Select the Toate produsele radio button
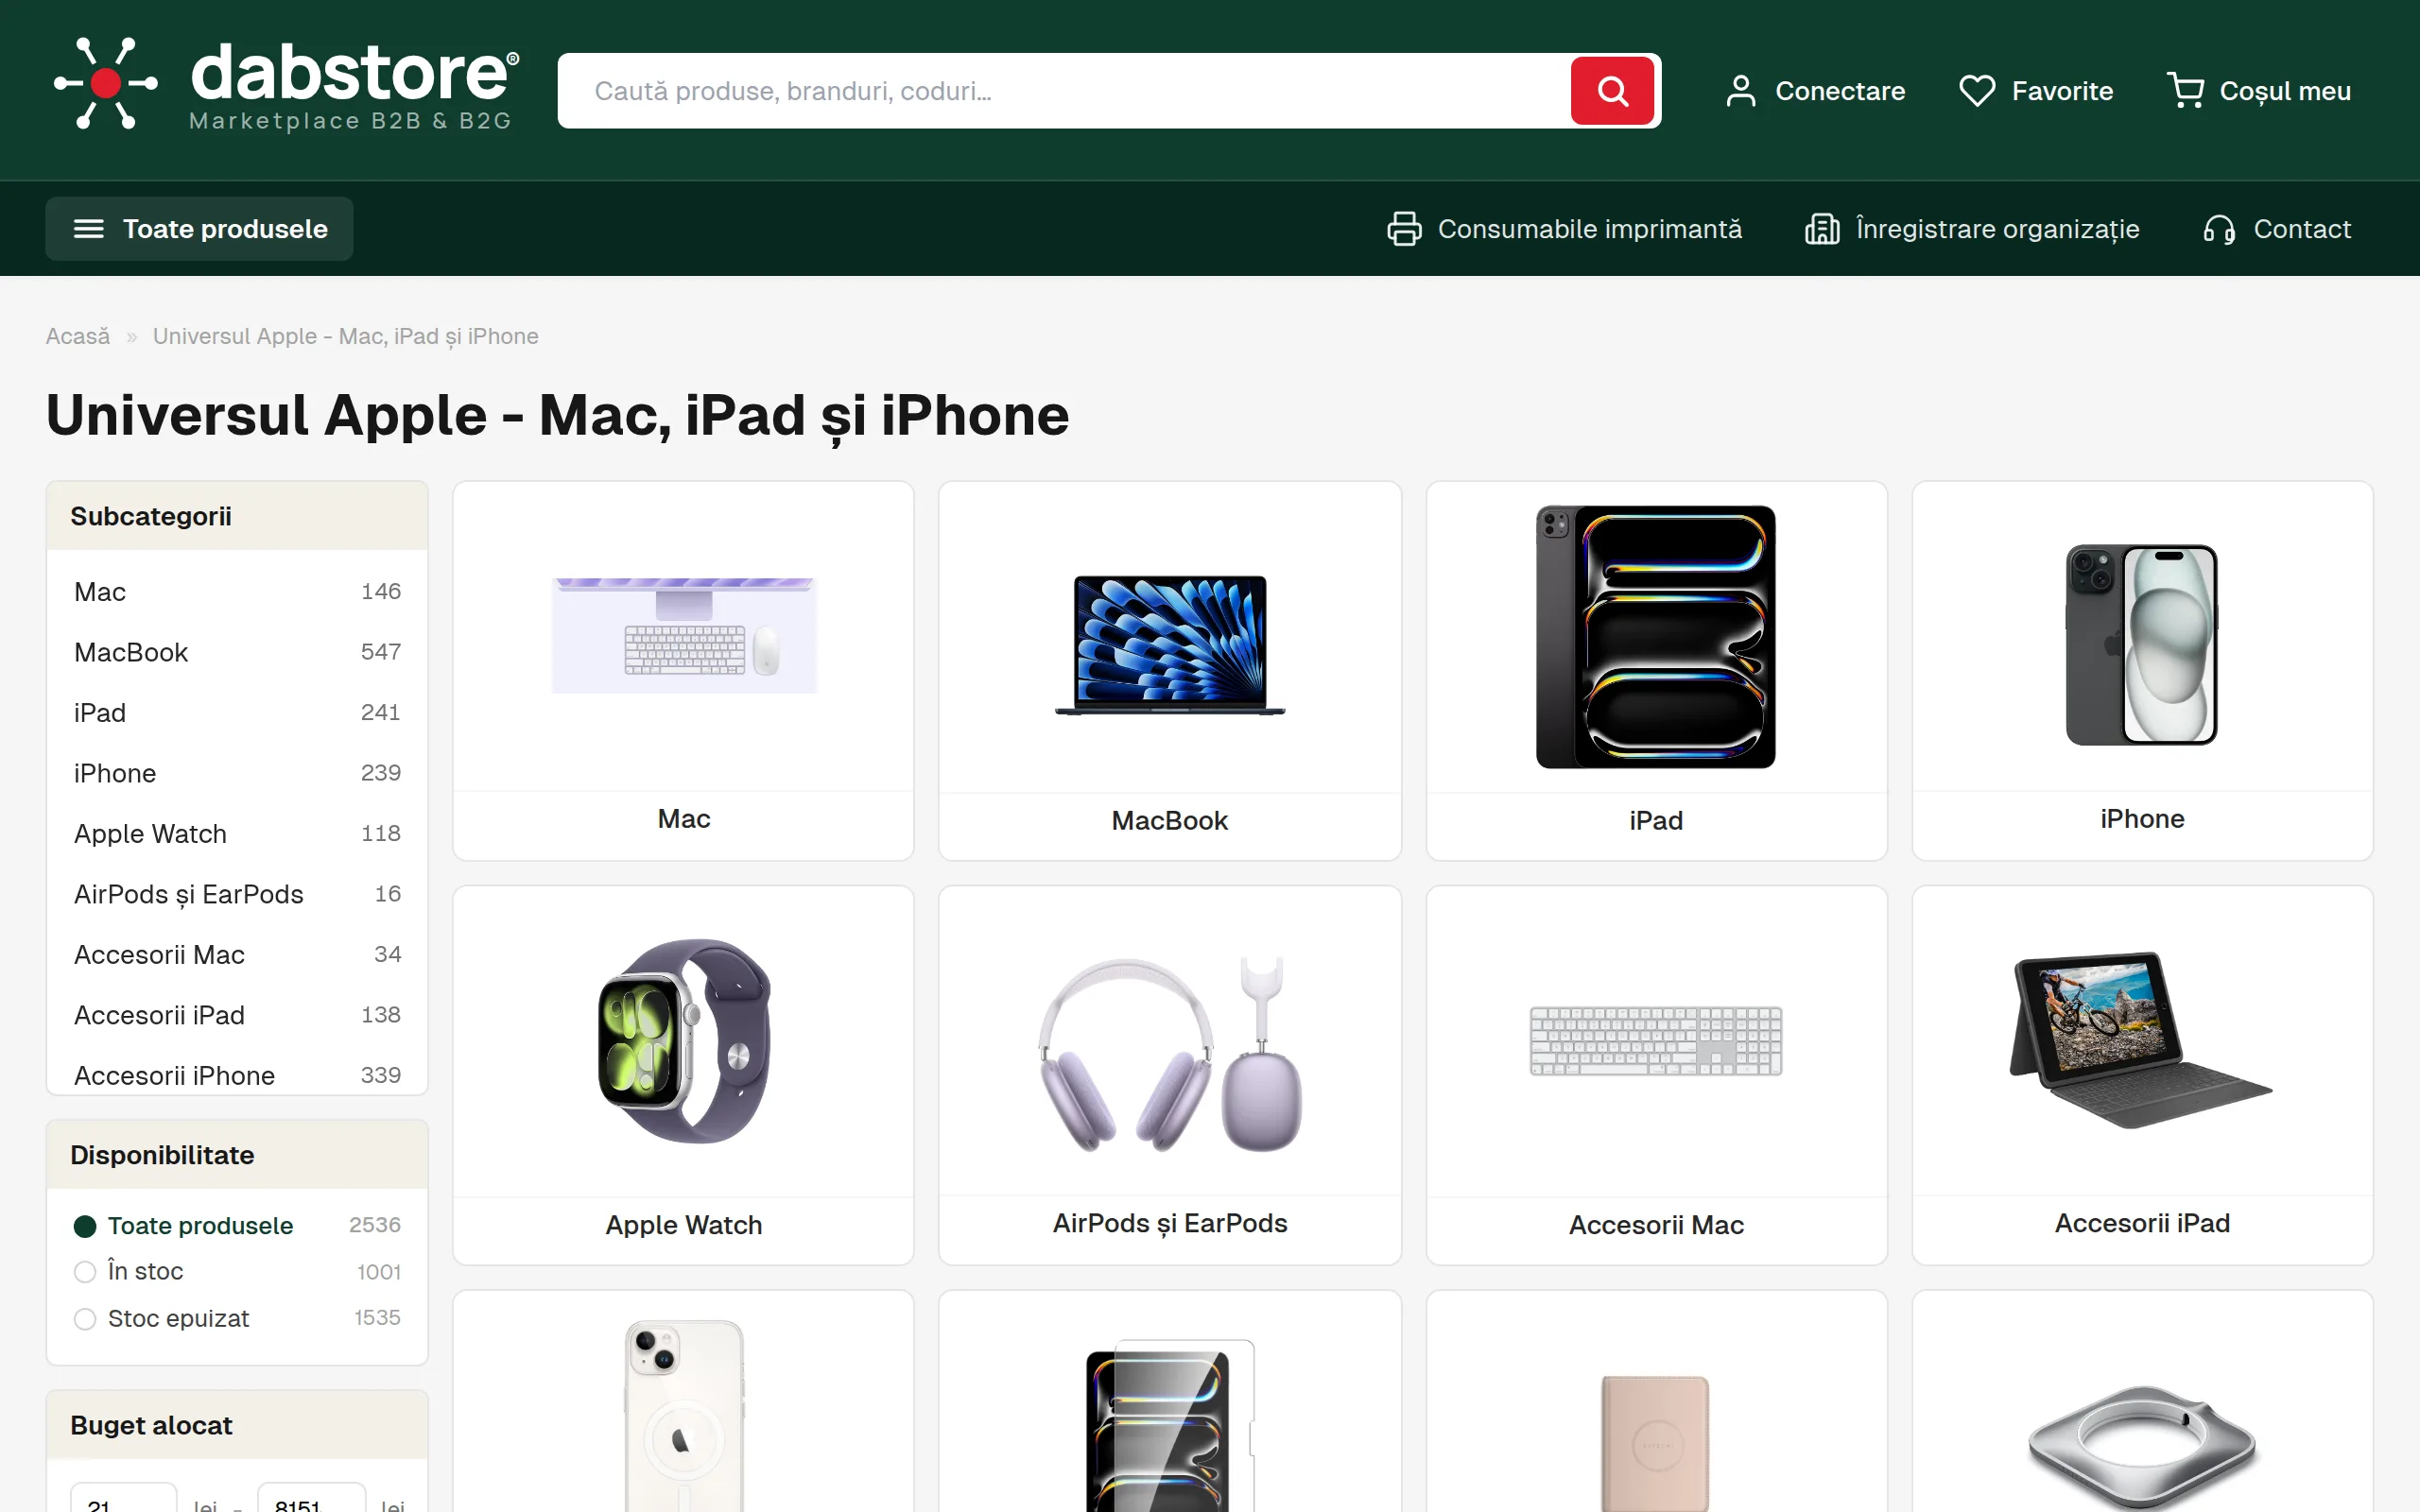Viewport: 2420px width, 1512px height. click(85, 1226)
